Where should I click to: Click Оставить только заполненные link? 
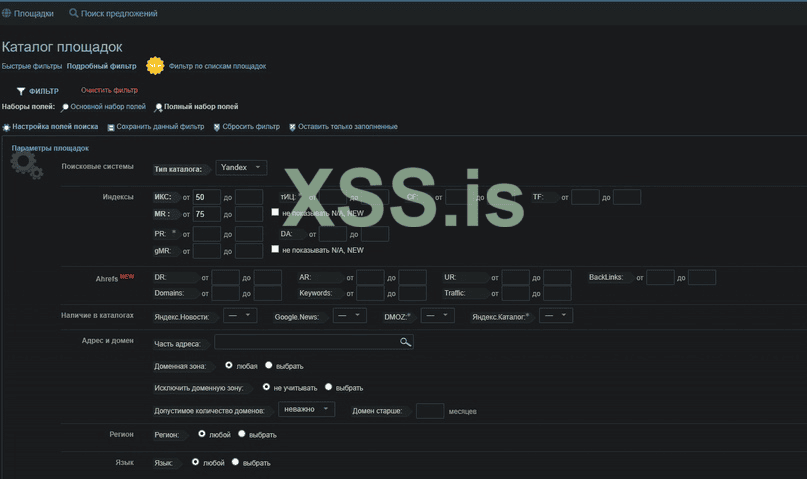348,127
